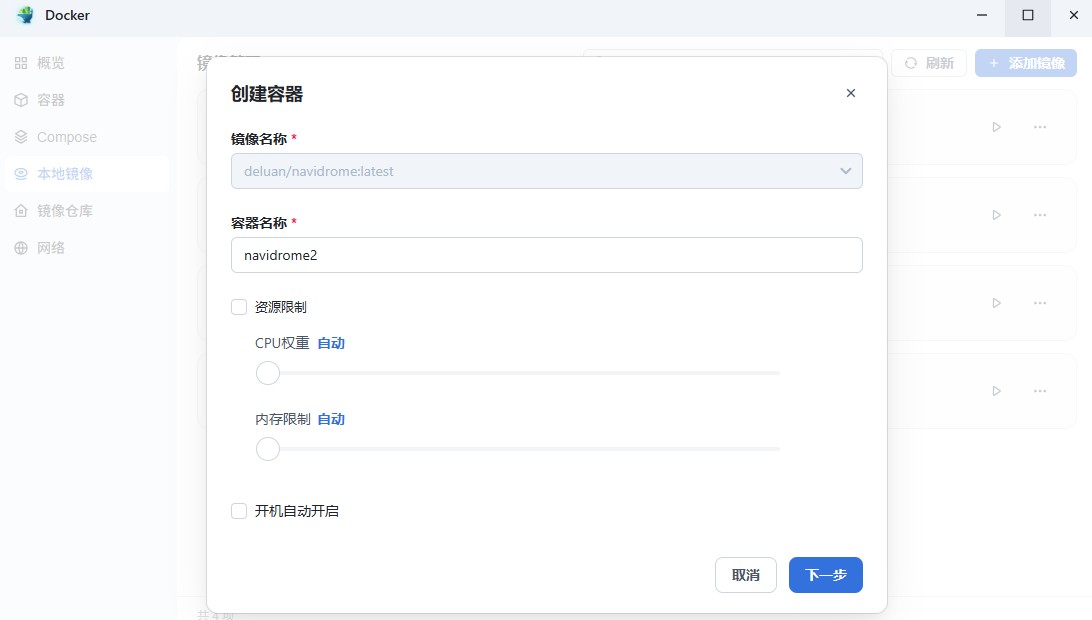Click 自动 next to 内存限制
The width and height of the screenshot is (1092, 620).
(x=331, y=419)
